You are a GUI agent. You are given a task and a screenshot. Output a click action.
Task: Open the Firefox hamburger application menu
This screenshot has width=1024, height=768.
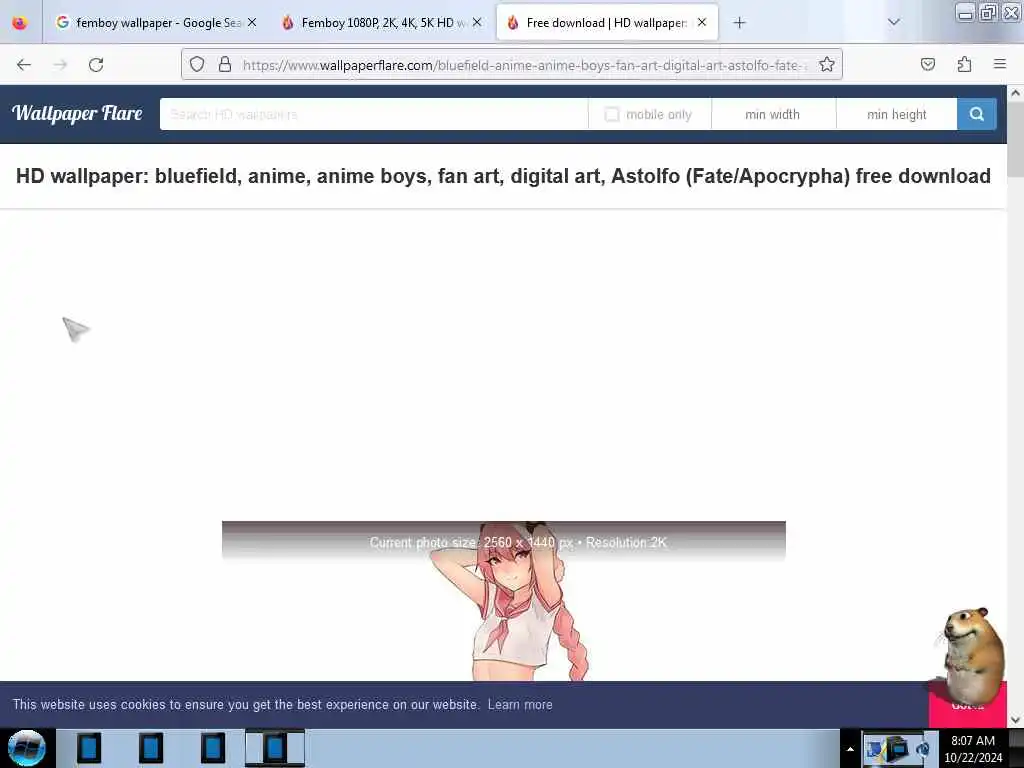1000,64
